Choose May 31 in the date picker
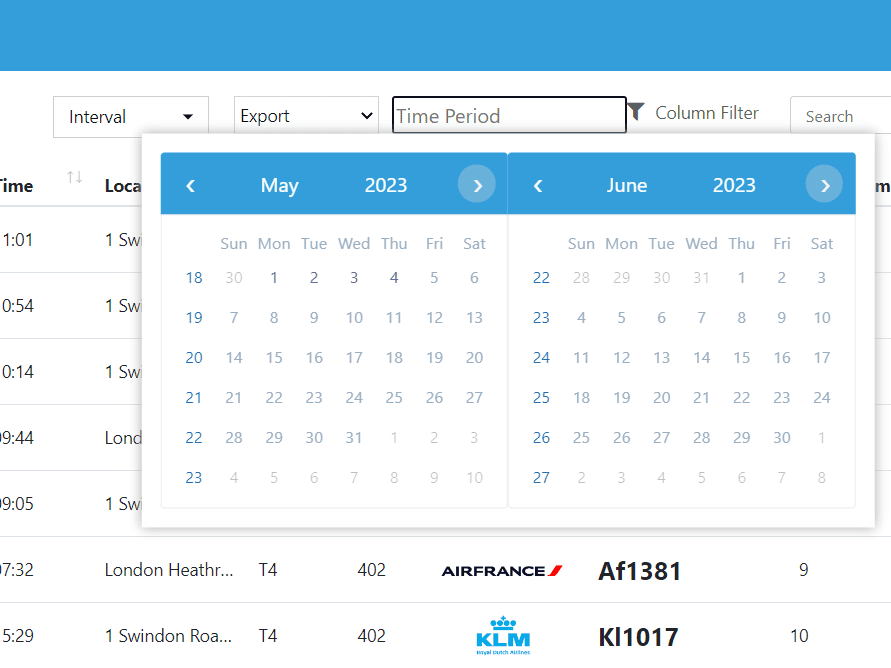The image size is (891, 668). 354,438
